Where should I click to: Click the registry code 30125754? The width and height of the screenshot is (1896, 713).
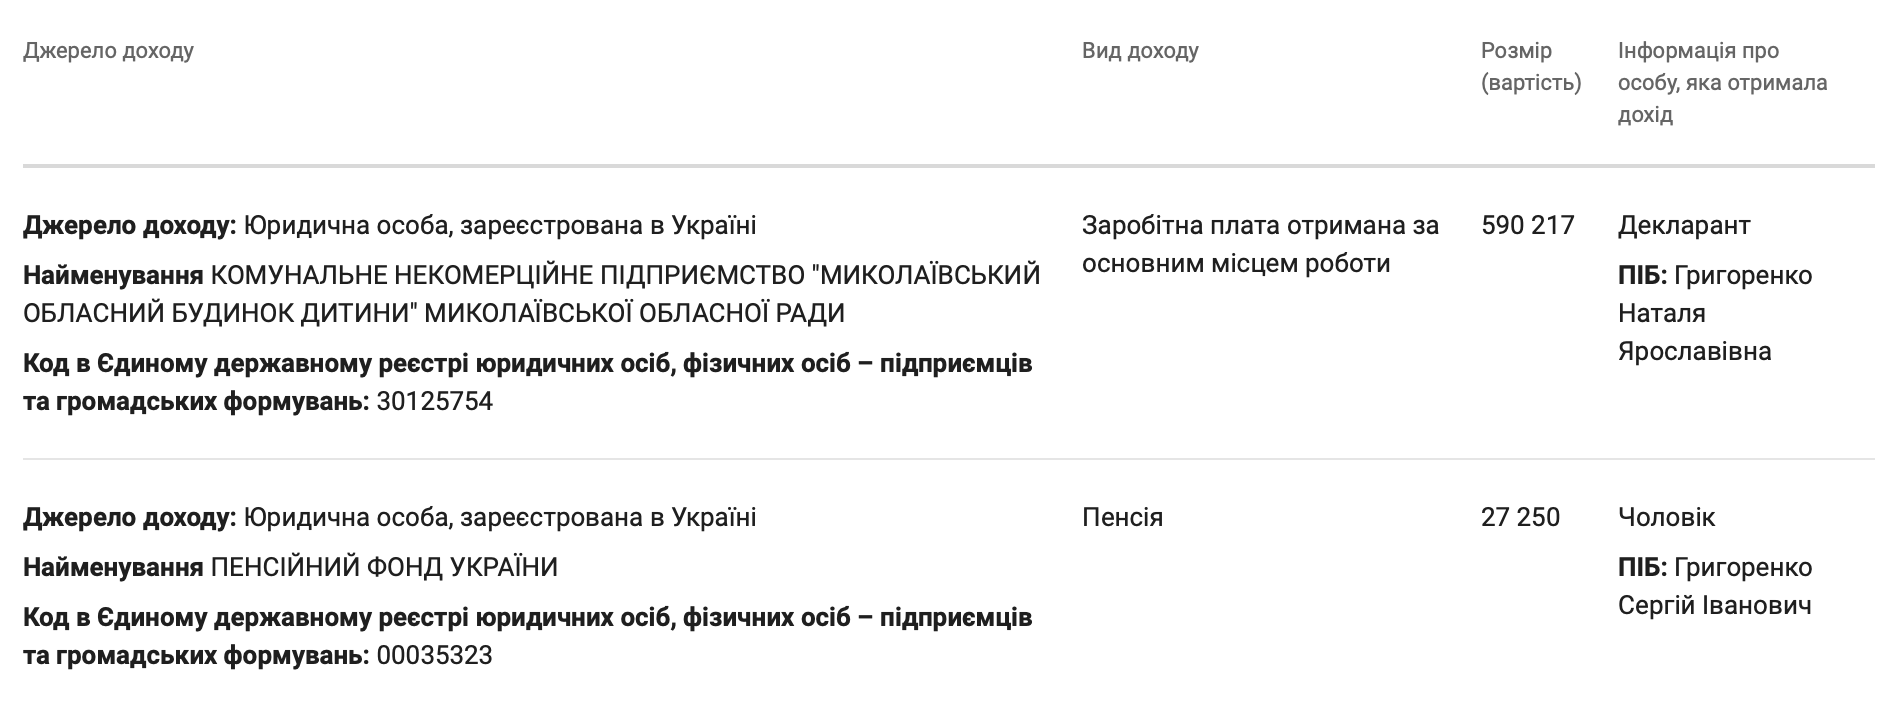point(435,402)
